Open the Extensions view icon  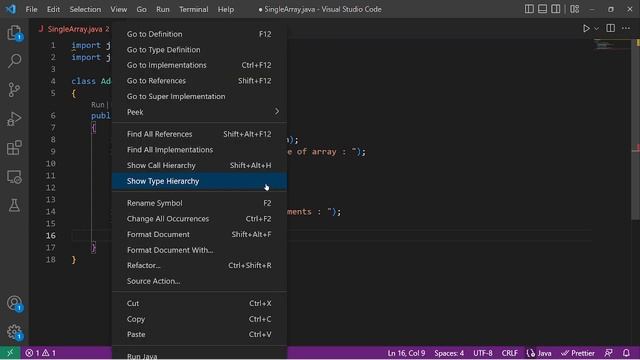14,147
